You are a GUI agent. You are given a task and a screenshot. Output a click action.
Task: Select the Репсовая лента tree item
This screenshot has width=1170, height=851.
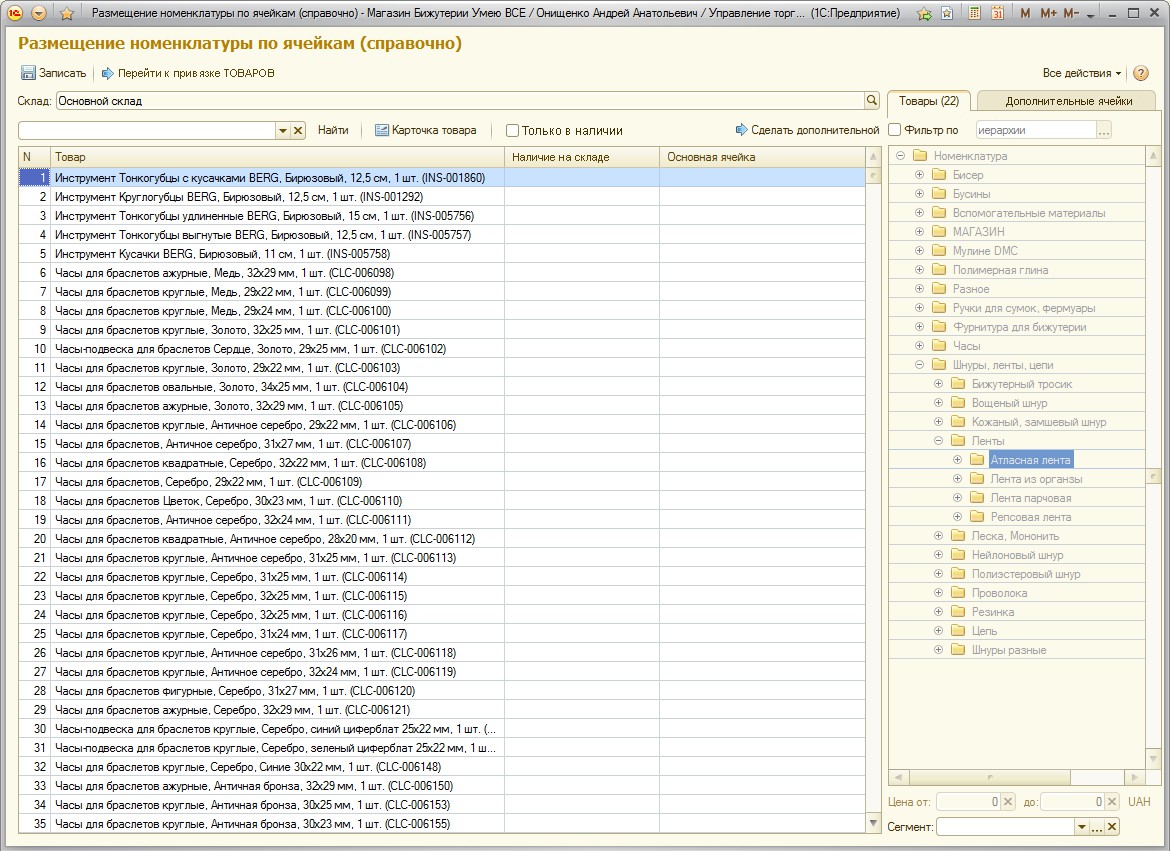[x=1030, y=517]
